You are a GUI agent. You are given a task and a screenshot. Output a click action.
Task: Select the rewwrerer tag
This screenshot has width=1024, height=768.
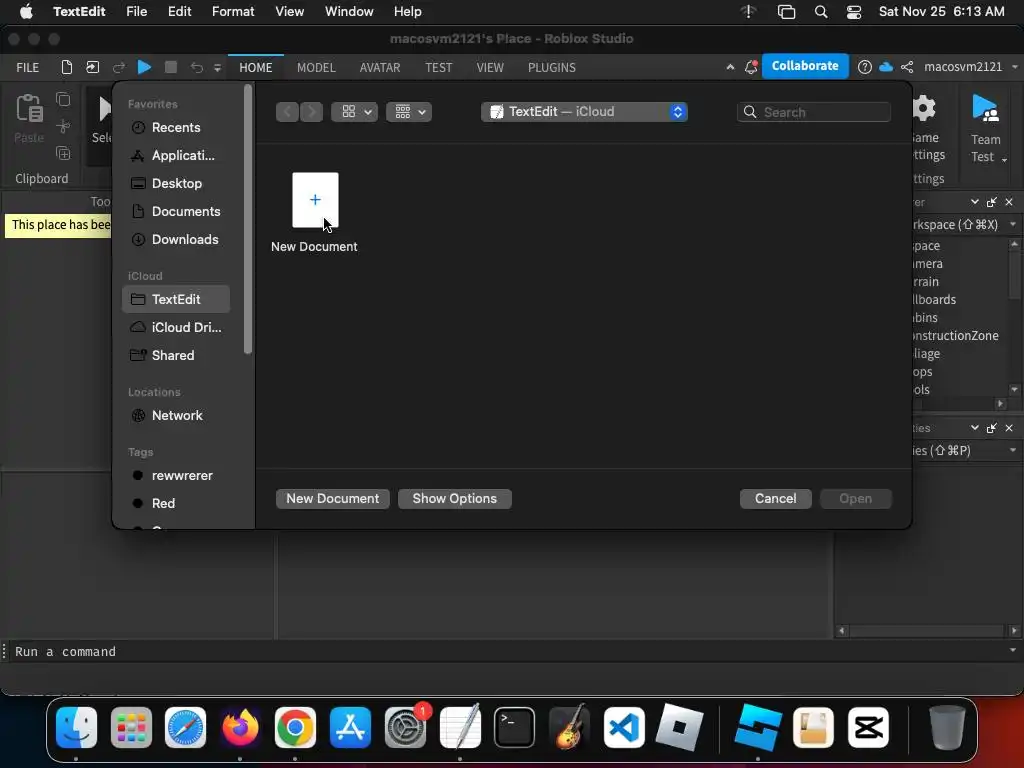pyautogui.click(x=176, y=475)
